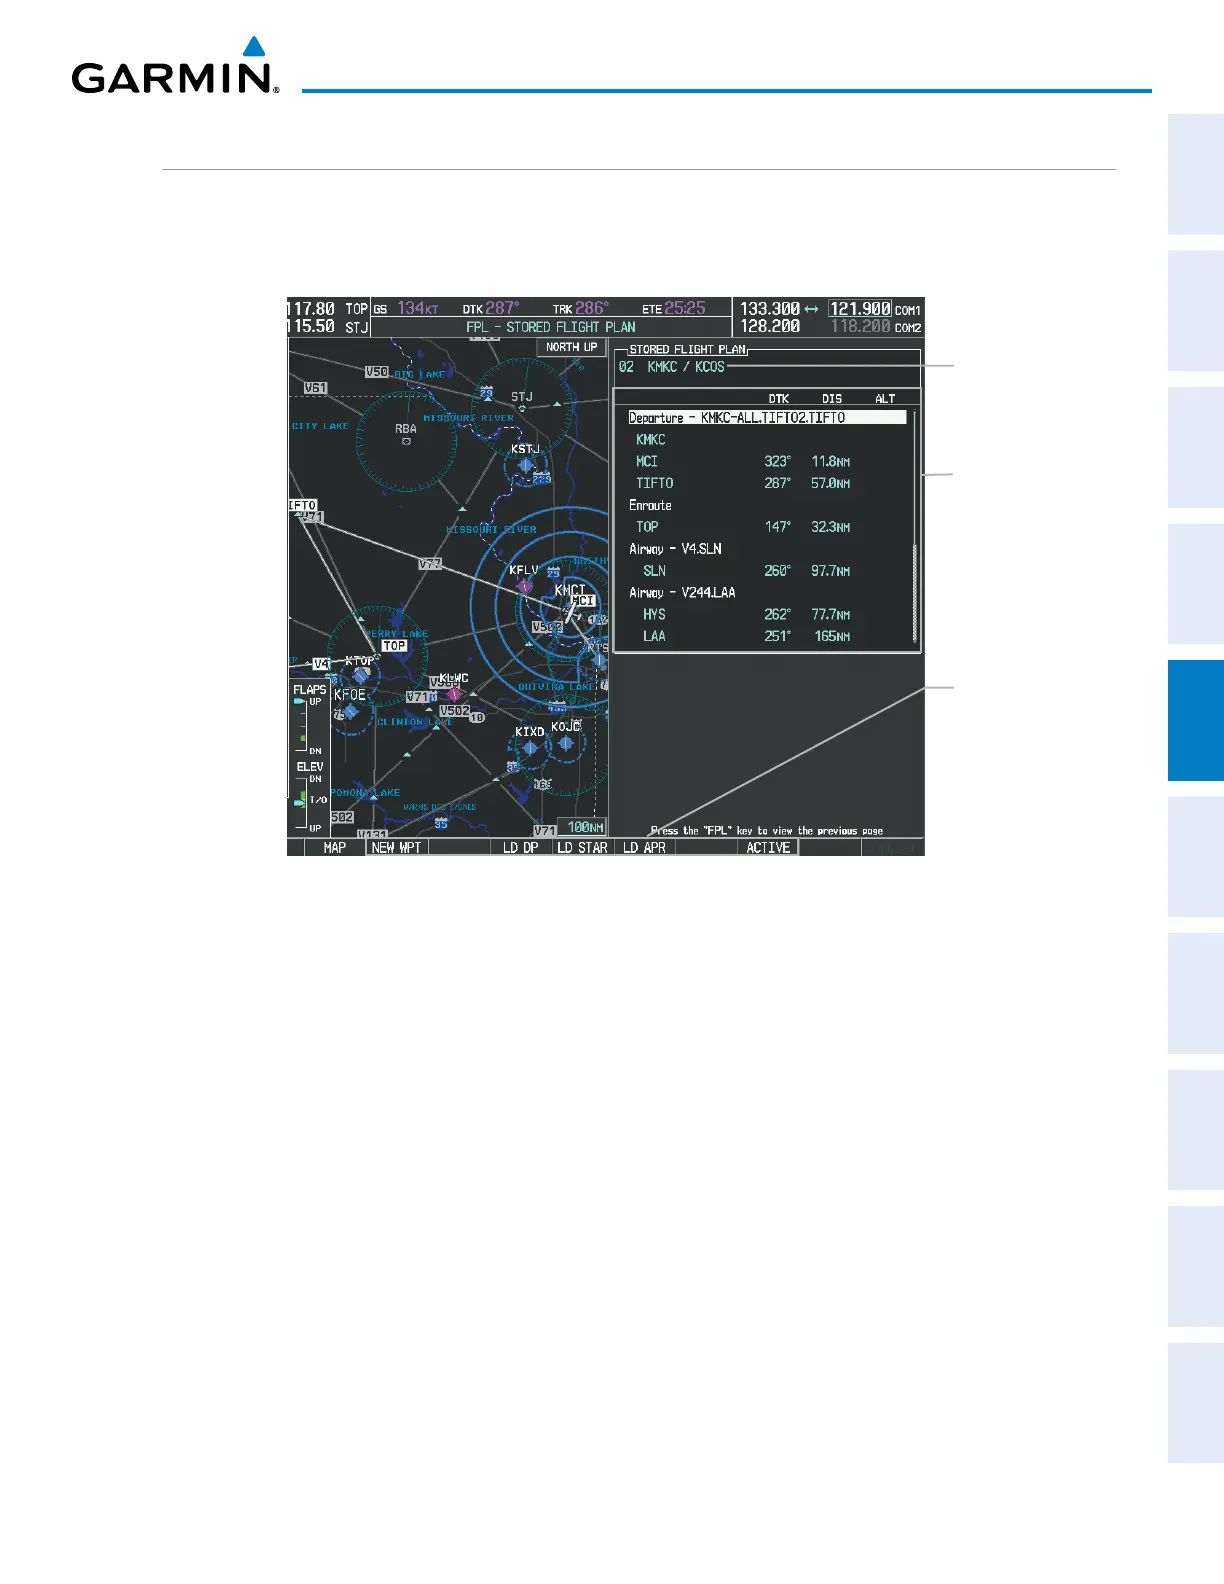The height and width of the screenshot is (1584, 1224).
Task: Click the ETE 25:25 readout
Action: click(674, 309)
